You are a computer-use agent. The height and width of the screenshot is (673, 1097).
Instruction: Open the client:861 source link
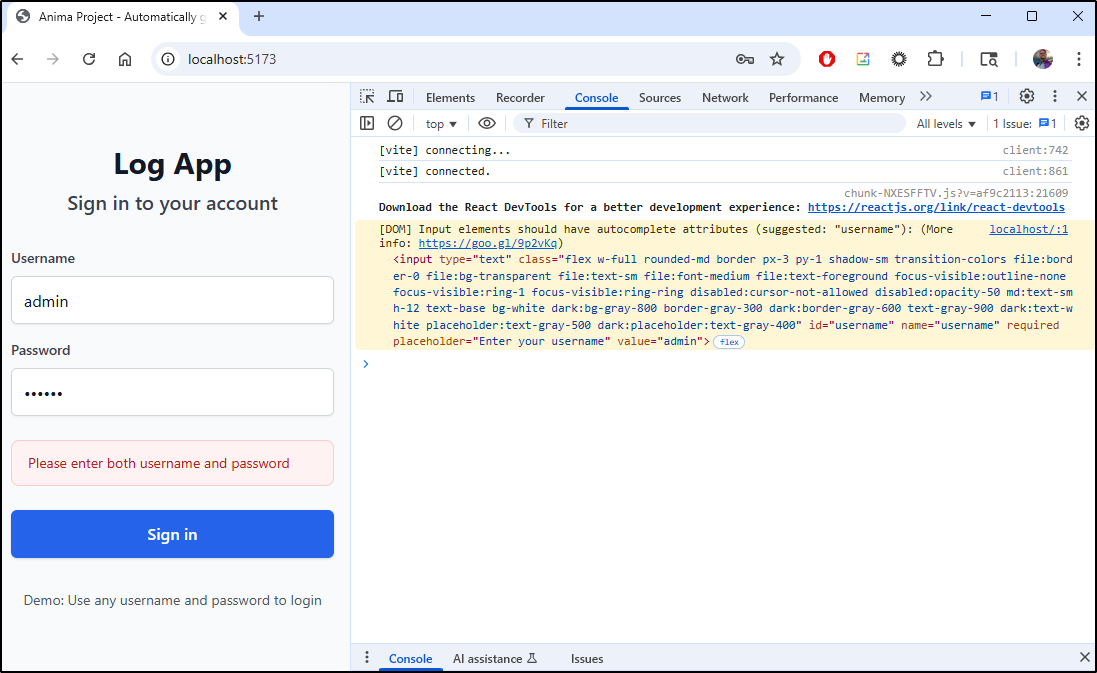(1035, 171)
